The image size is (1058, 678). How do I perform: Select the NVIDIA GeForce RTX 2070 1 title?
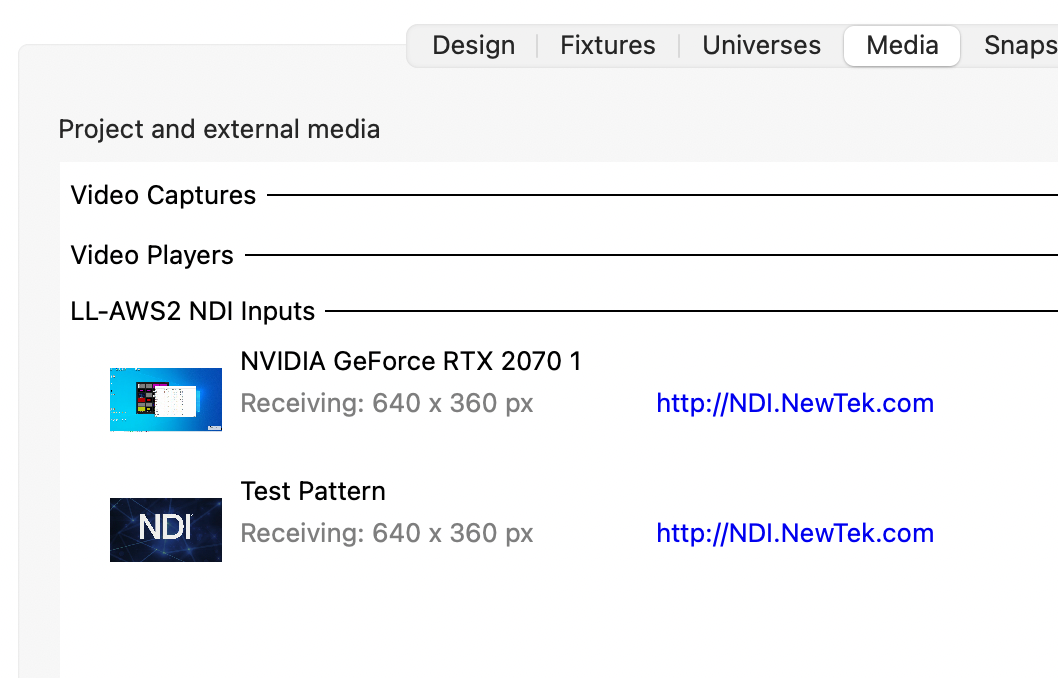[411, 361]
